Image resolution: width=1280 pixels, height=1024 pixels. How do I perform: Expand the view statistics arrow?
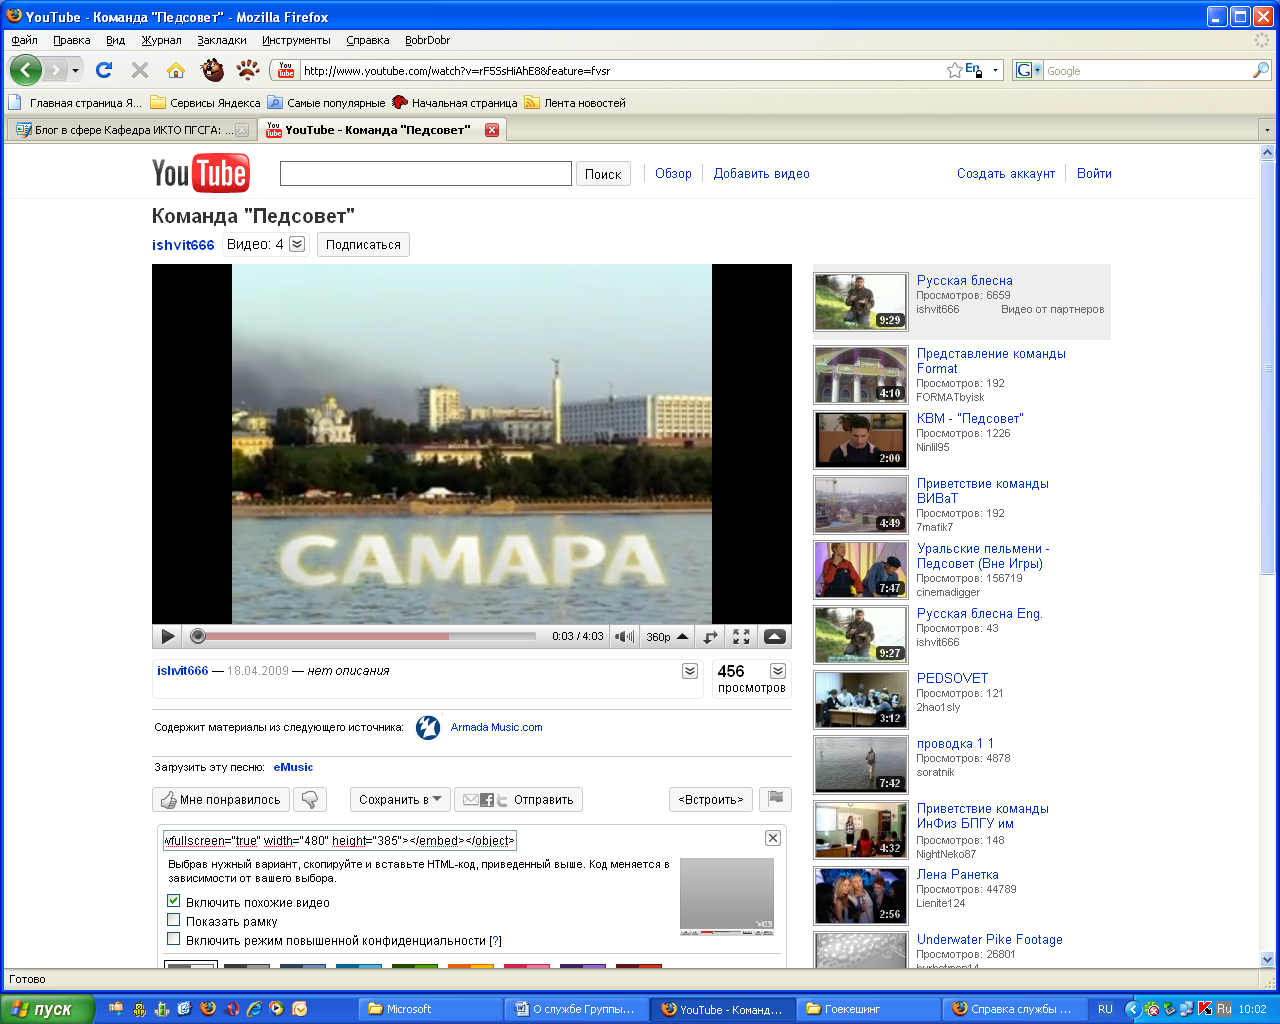point(778,671)
